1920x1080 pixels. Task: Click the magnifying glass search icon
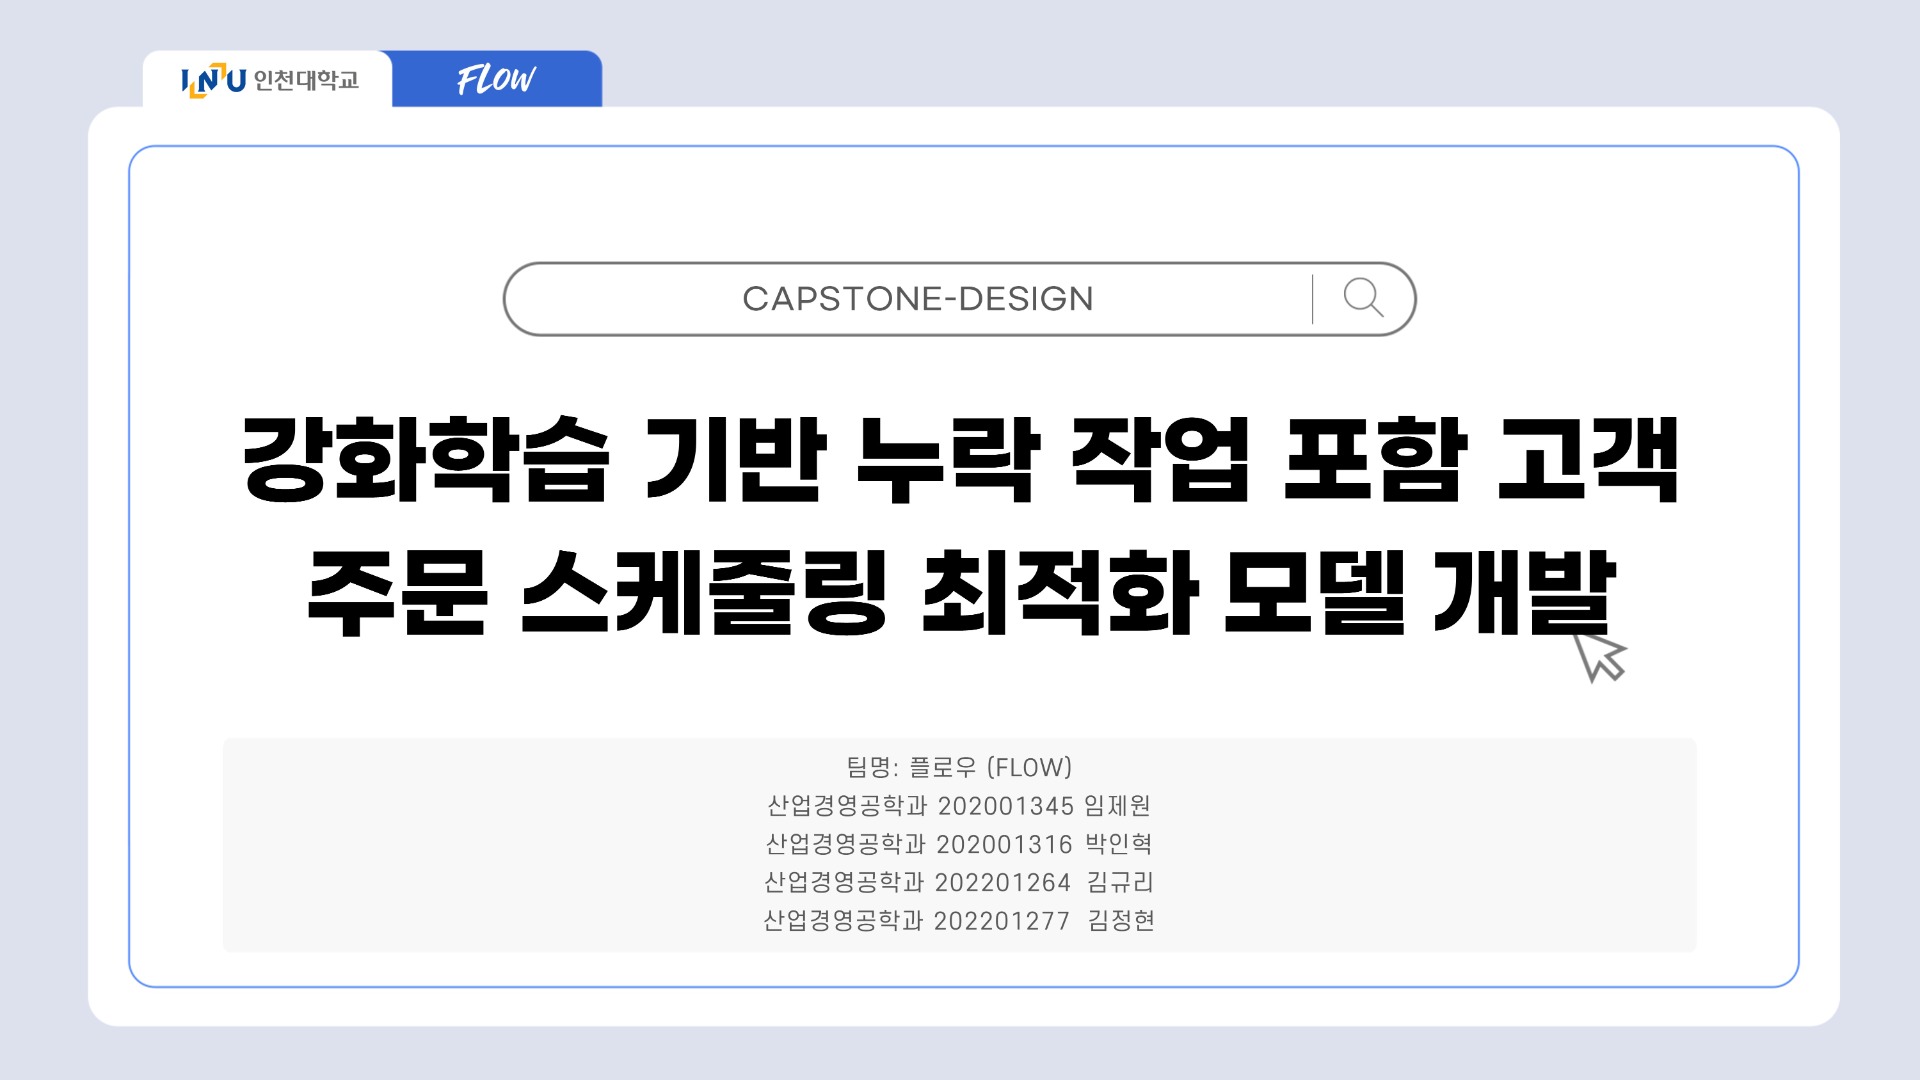click(1363, 298)
